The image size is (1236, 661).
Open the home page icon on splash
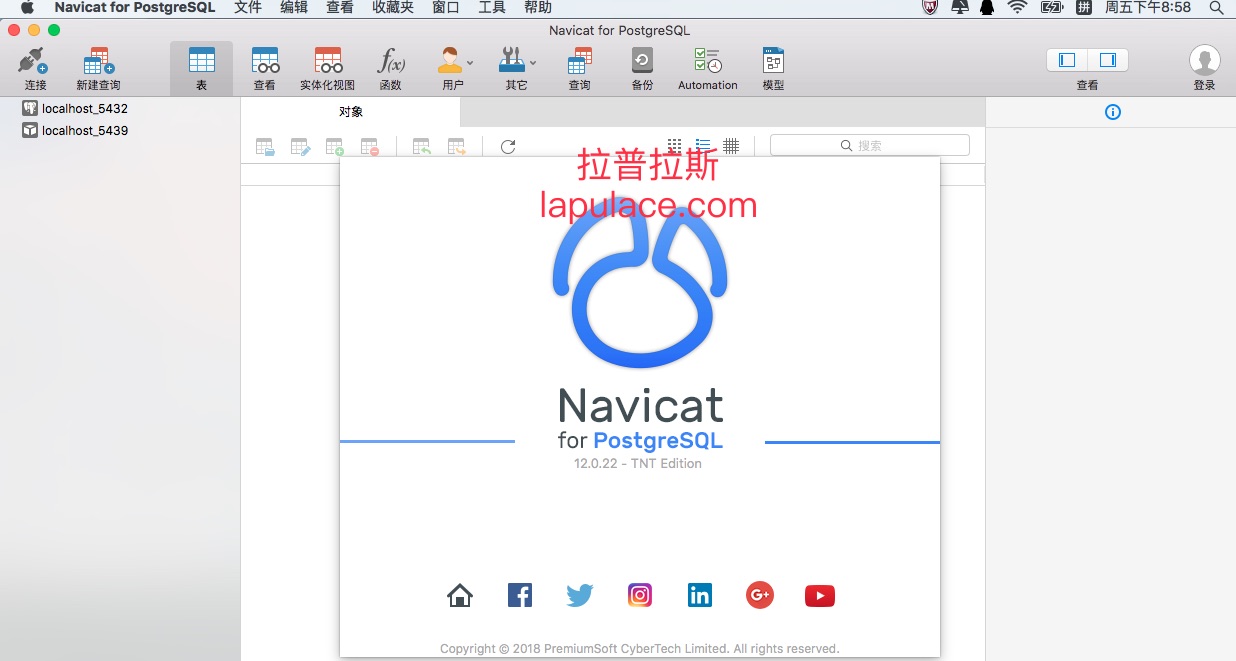(460, 596)
